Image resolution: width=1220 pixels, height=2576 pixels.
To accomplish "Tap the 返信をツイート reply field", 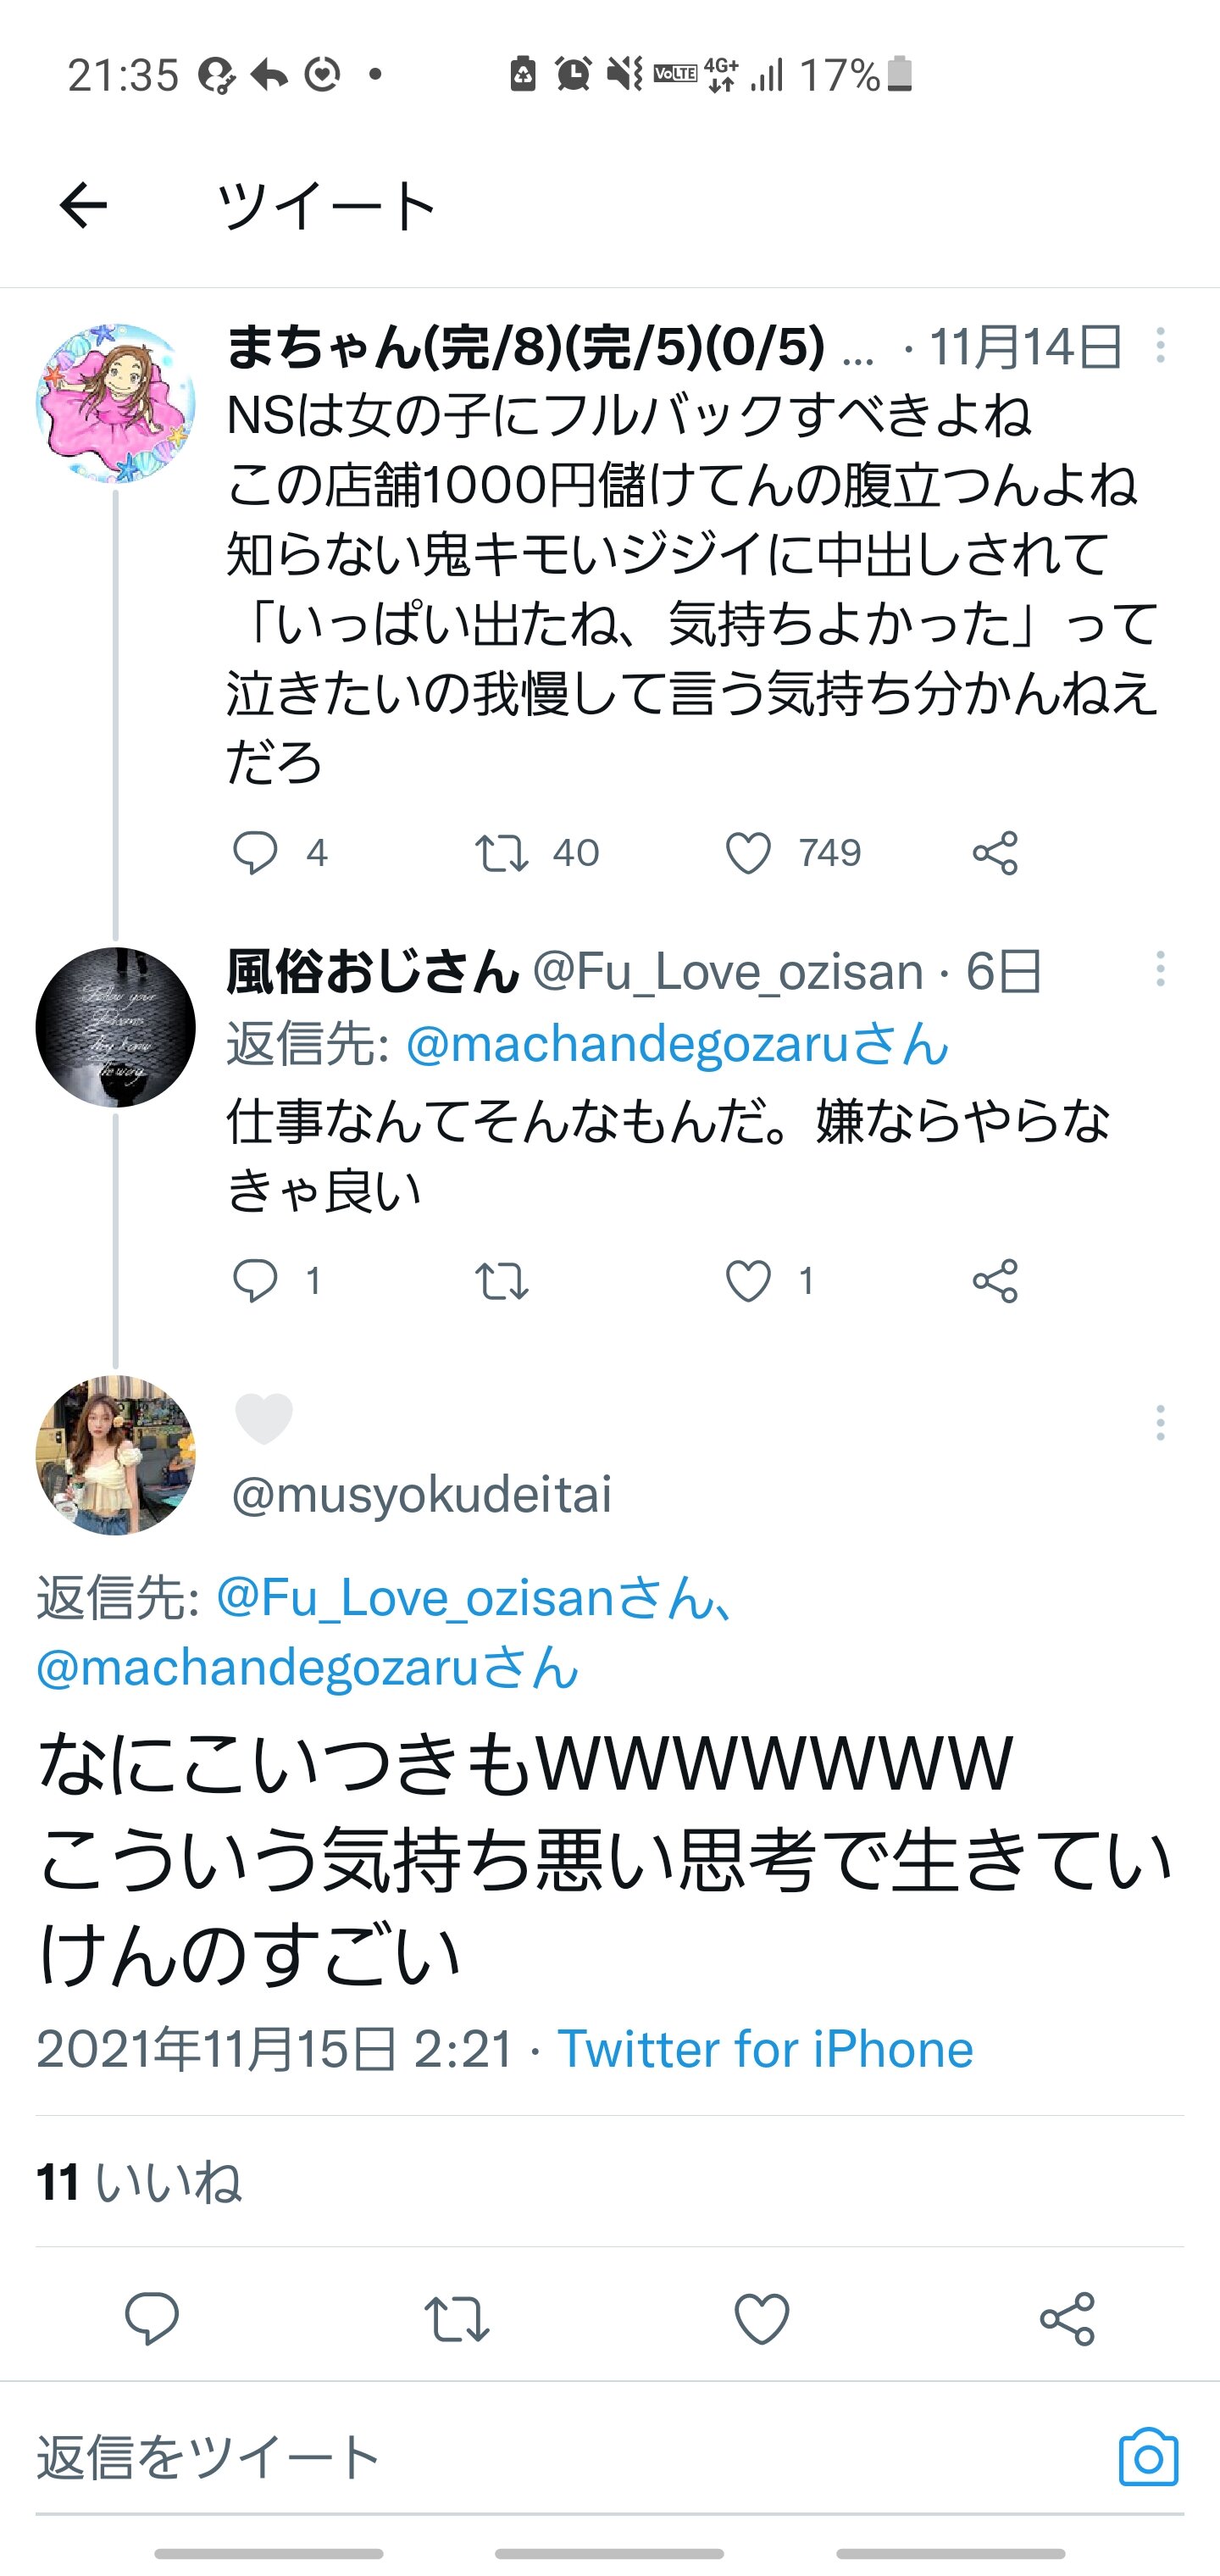I will [500, 2458].
